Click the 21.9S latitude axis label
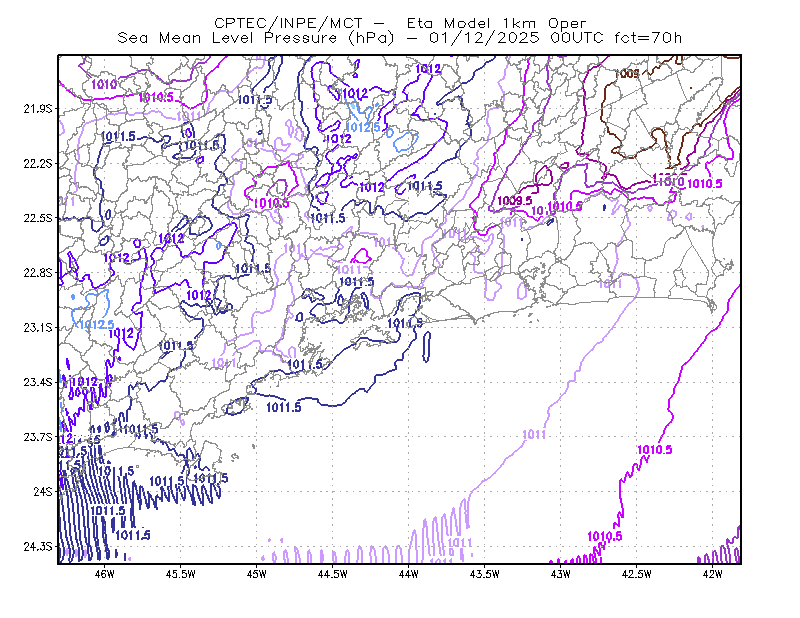The height and width of the screenshot is (618, 800). pos(38,109)
